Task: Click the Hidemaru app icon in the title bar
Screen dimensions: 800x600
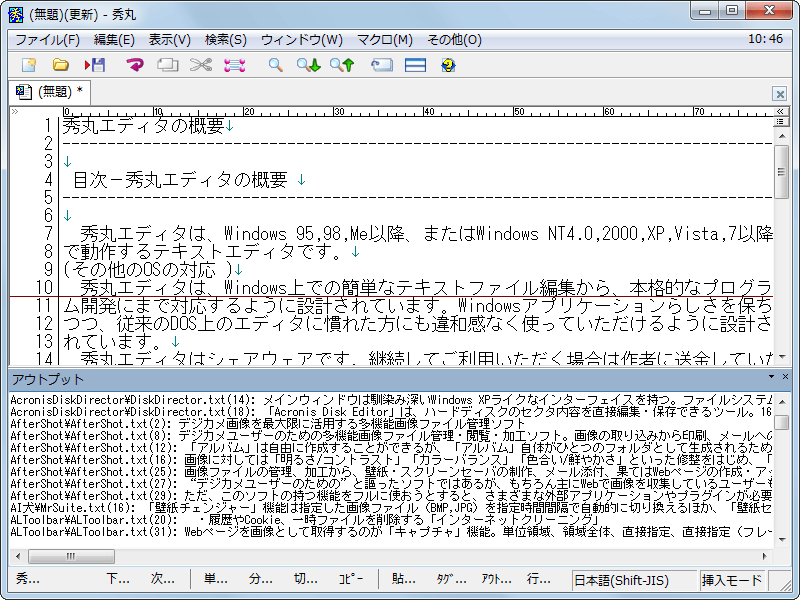Action: pyautogui.click(x=16, y=14)
